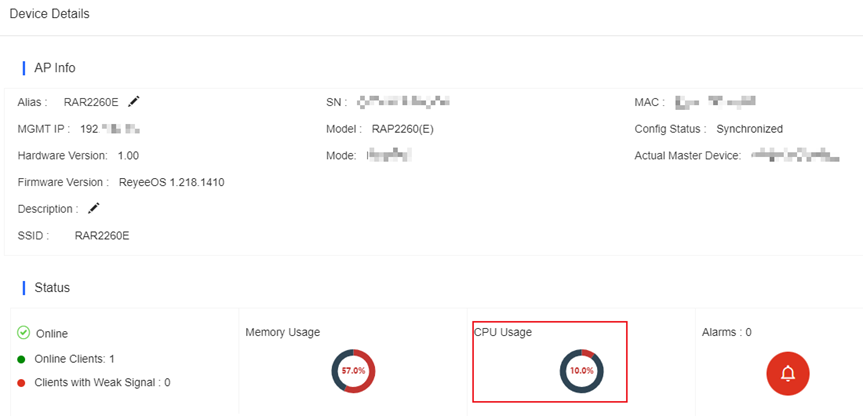Image resolution: width=863 pixels, height=416 pixels.
Task: Click the SSID value RAR2260E
Action: [102, 236]
